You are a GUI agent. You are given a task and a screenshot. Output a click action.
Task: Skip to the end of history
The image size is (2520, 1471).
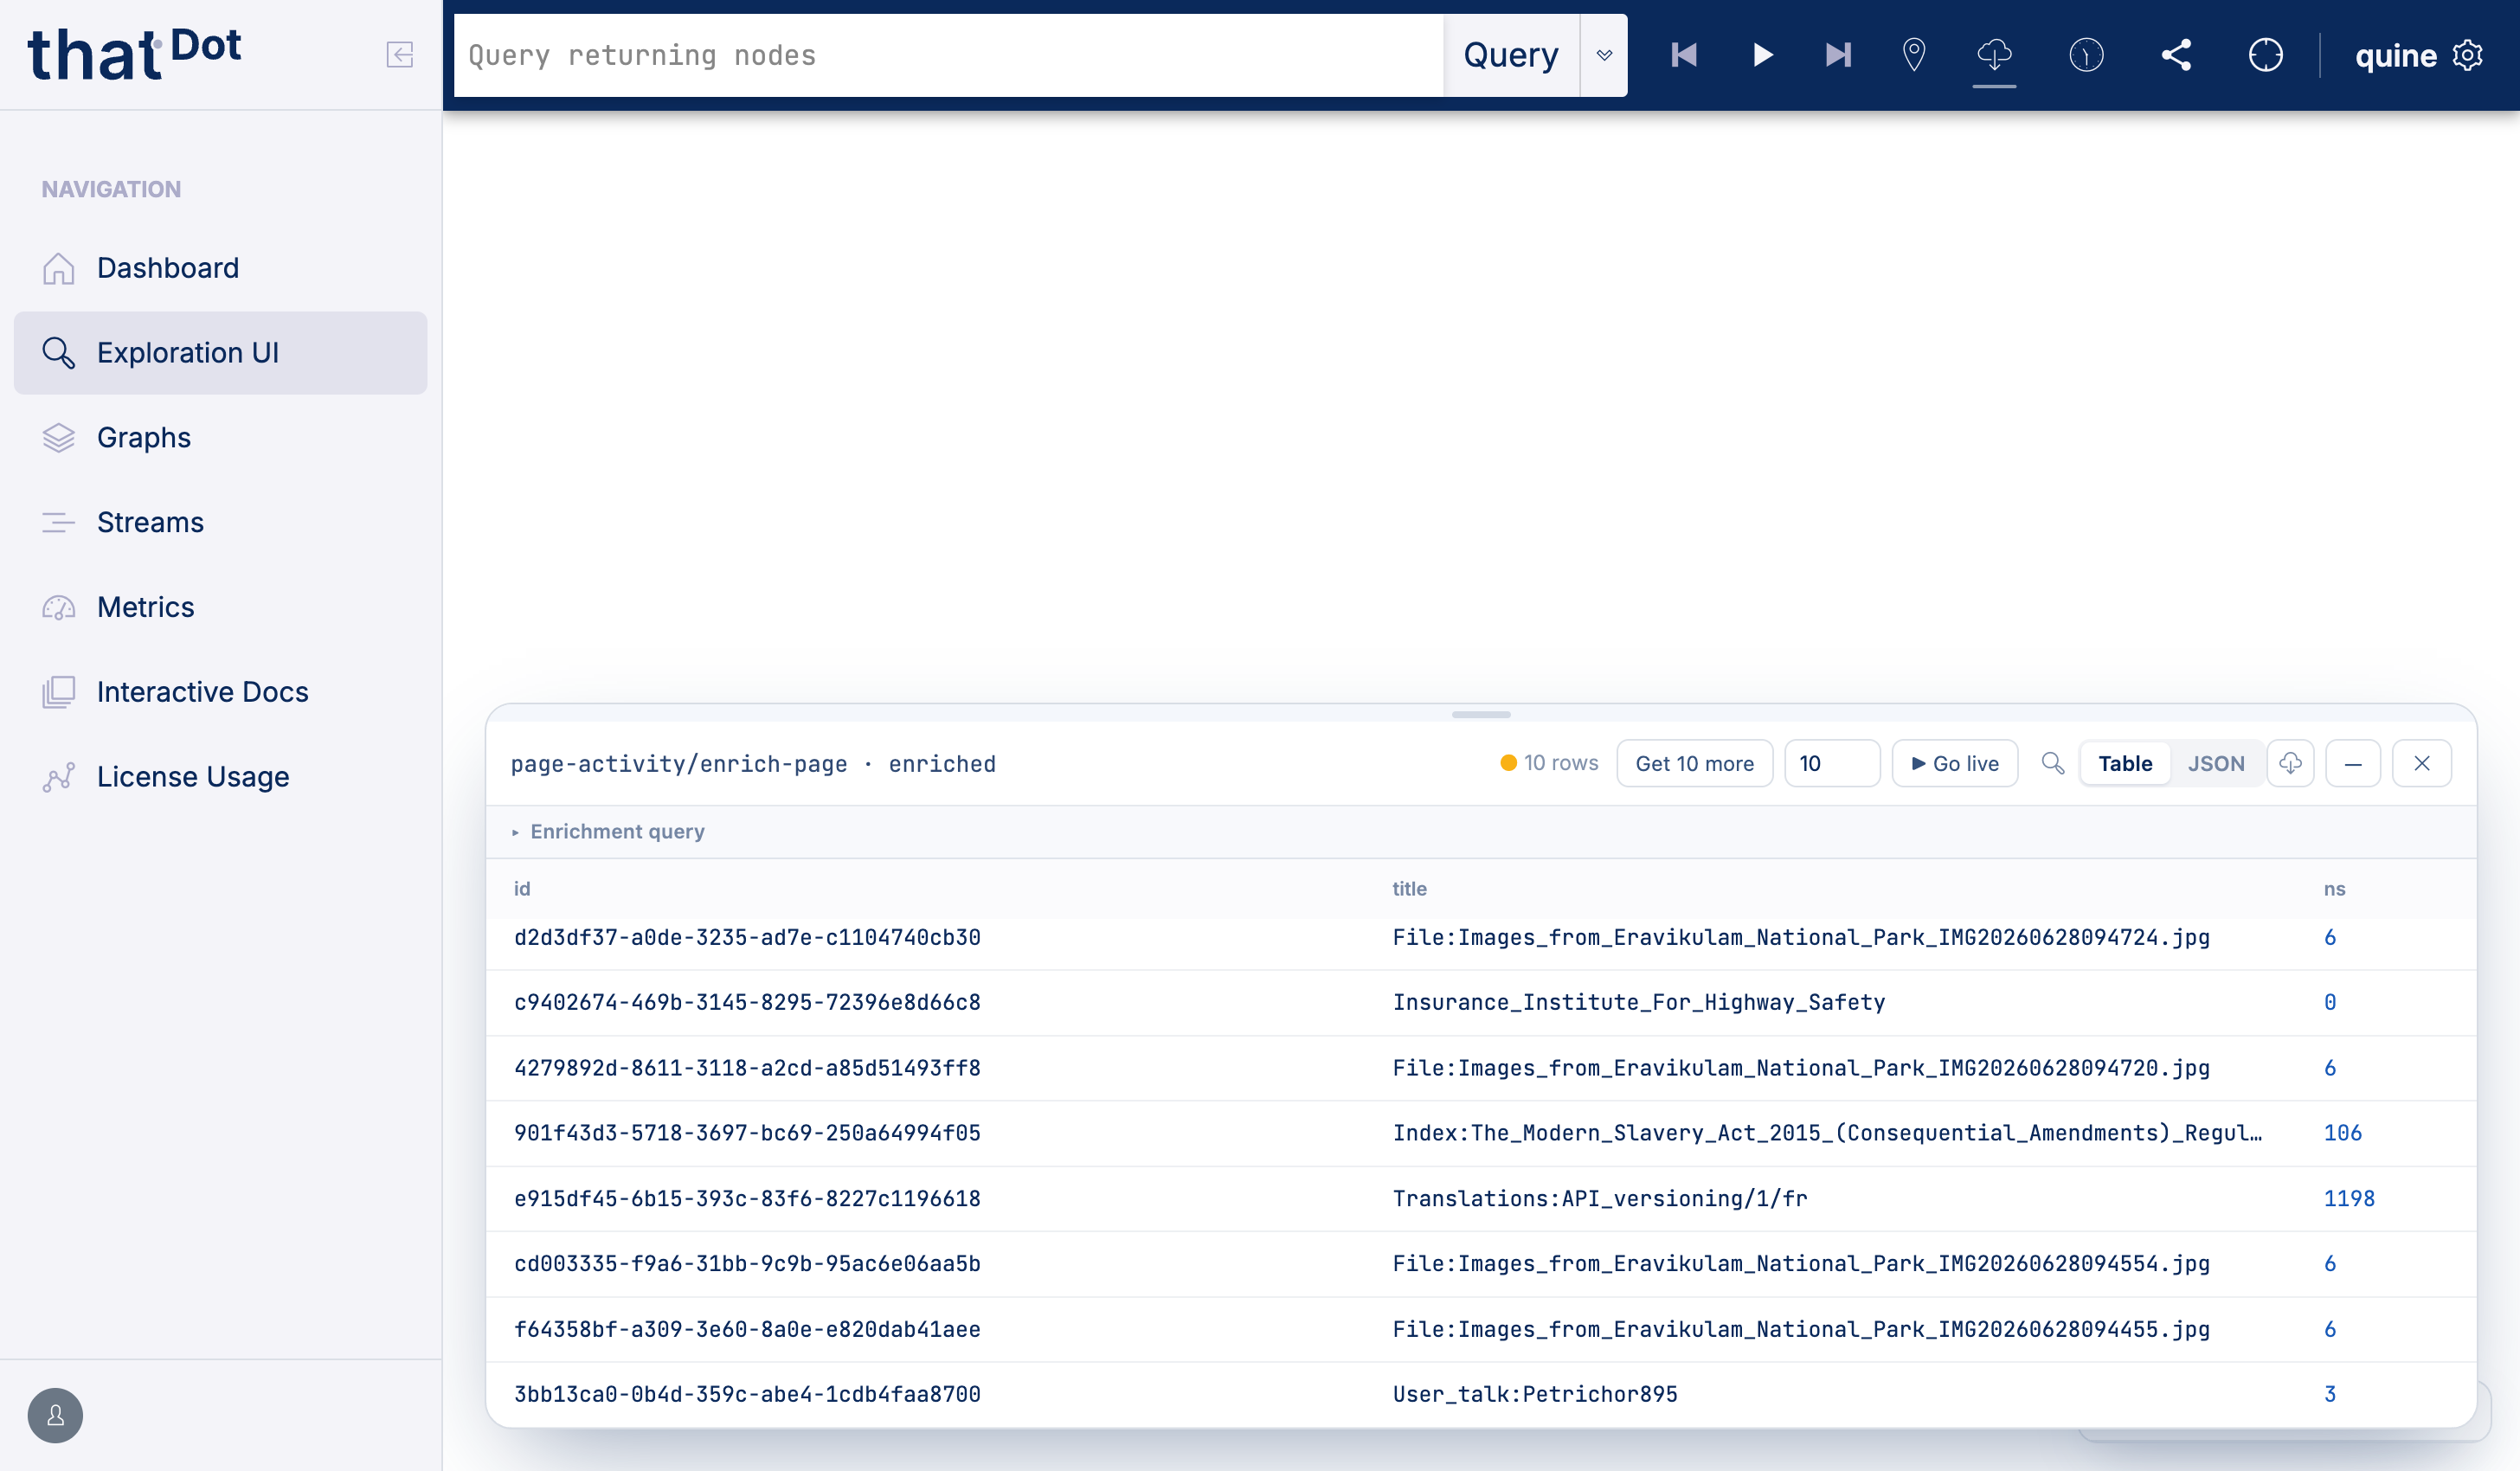point(1838,55)
